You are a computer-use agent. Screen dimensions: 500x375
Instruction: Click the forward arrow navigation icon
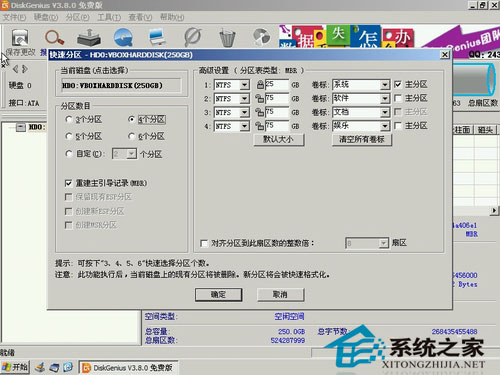25,69
